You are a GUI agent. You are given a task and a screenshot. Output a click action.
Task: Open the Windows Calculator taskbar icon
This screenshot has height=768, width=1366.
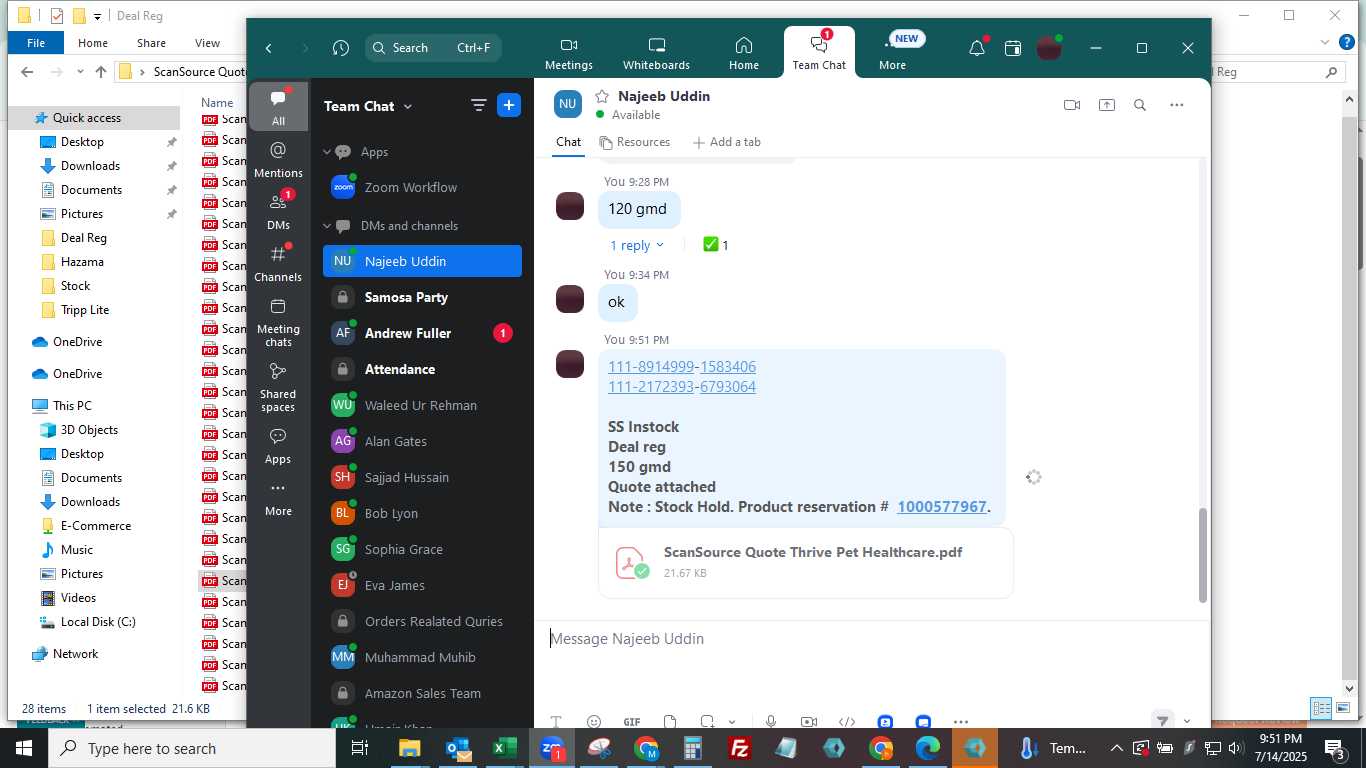(692, 748)
